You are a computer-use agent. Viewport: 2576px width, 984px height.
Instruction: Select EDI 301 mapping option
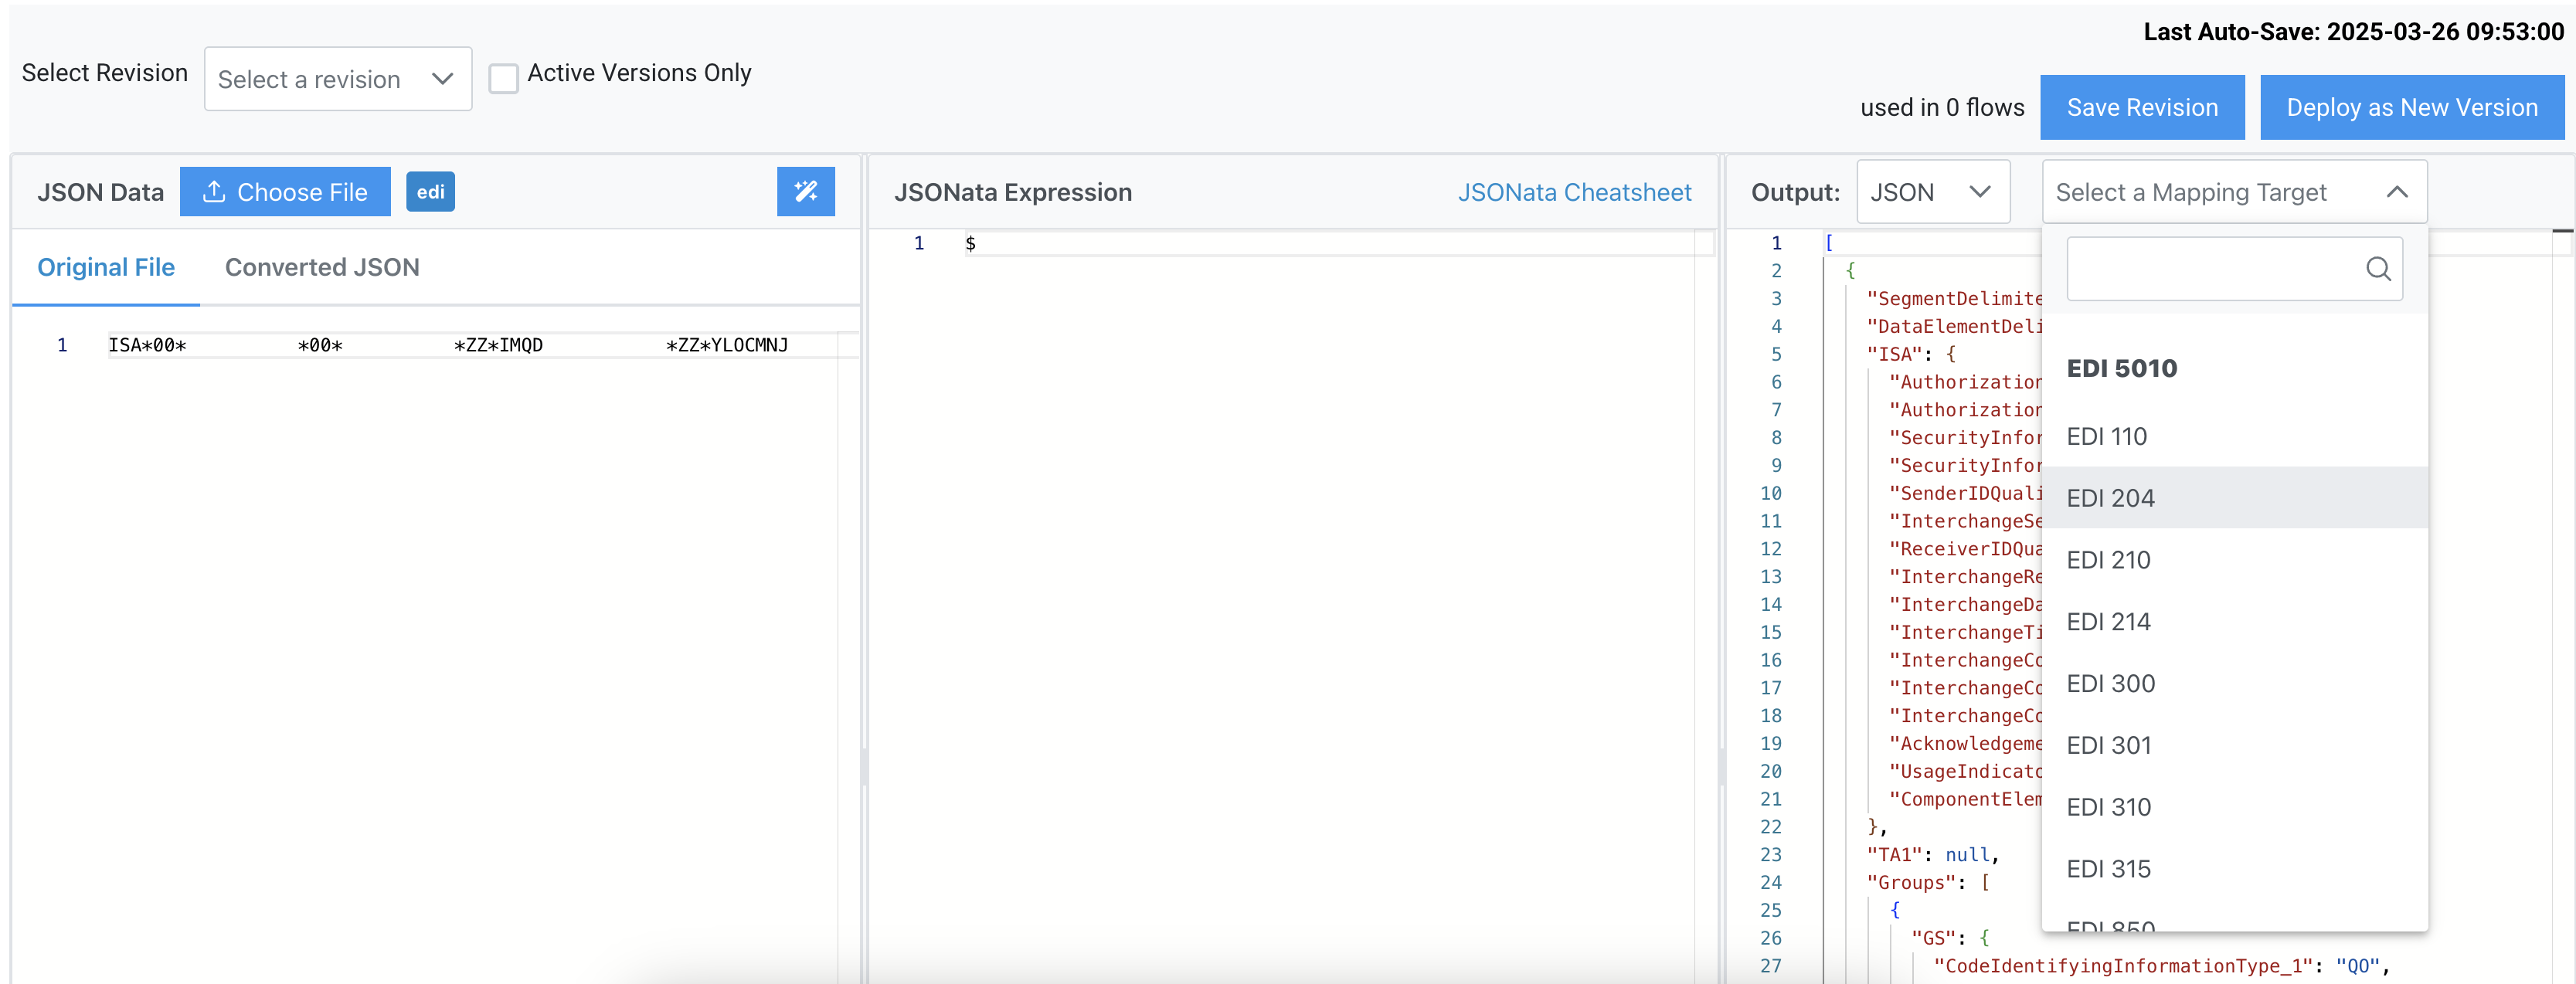click(2108, 745)
